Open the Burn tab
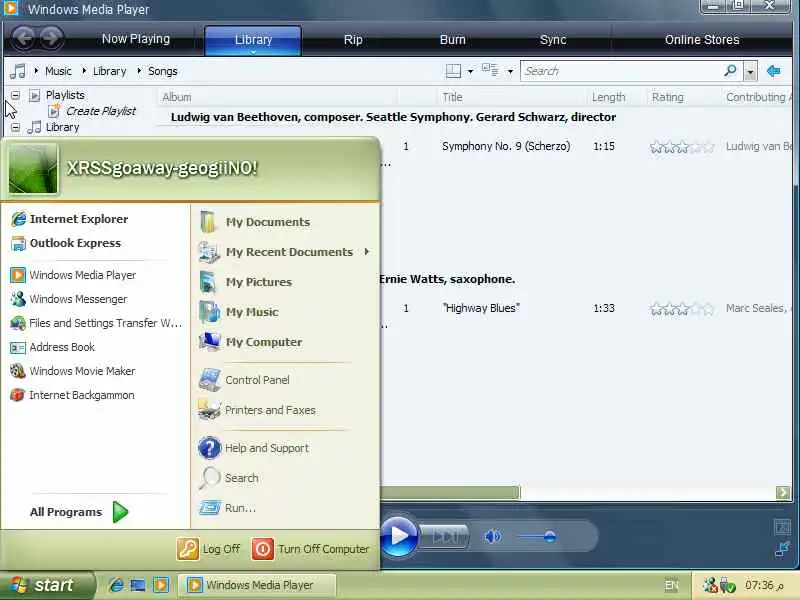Viewport: 800px width, 600px height. tap(453, 40)
